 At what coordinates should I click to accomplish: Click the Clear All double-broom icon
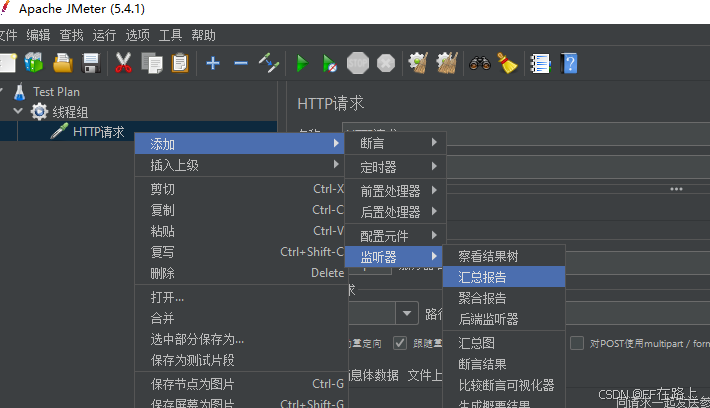[x=447, y=63]
